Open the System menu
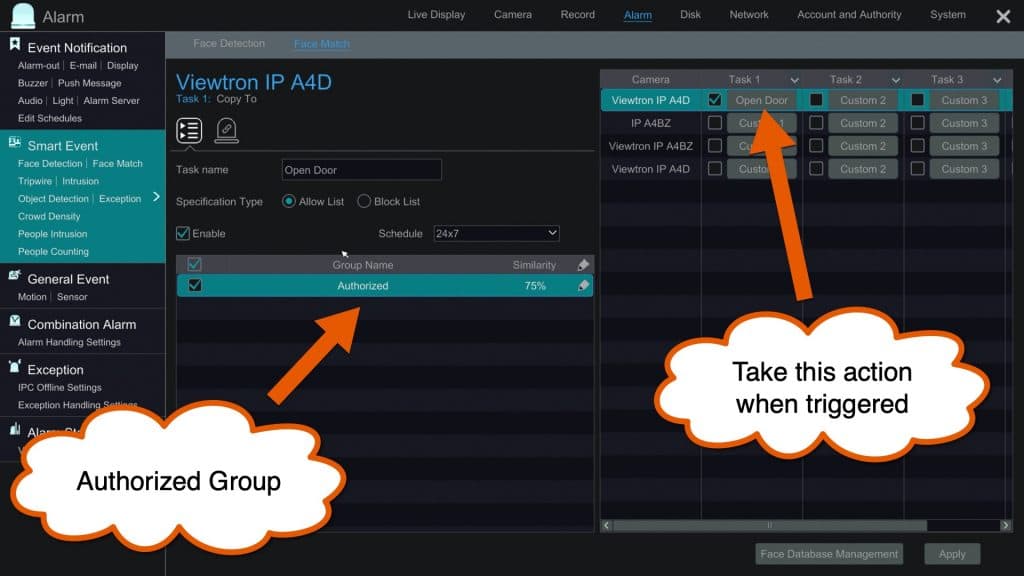This screenshot has height=576, width=1024. [x=948, y=14]
